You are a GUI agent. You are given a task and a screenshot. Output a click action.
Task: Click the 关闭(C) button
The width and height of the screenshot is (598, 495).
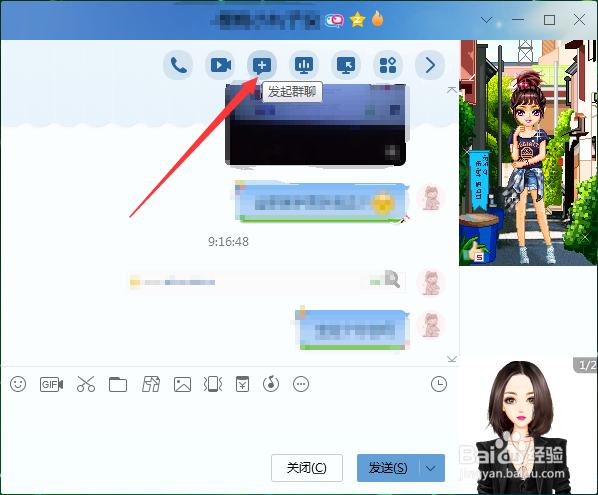[307, 468]
